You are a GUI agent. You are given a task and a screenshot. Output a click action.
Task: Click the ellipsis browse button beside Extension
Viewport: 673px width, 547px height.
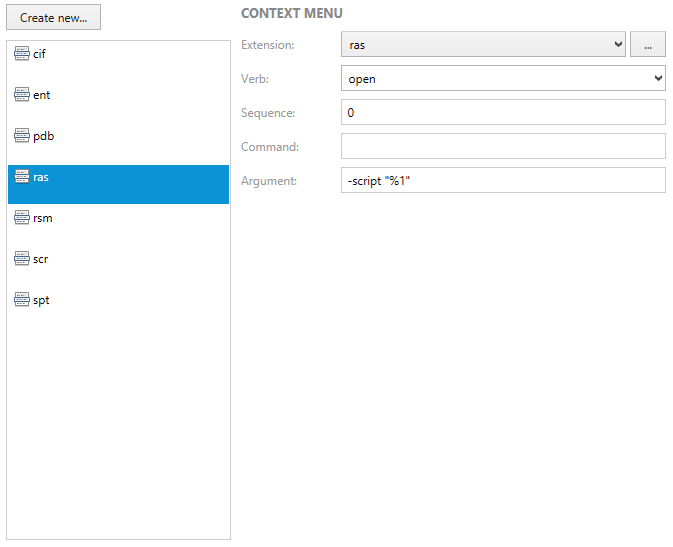coord(647,45)
